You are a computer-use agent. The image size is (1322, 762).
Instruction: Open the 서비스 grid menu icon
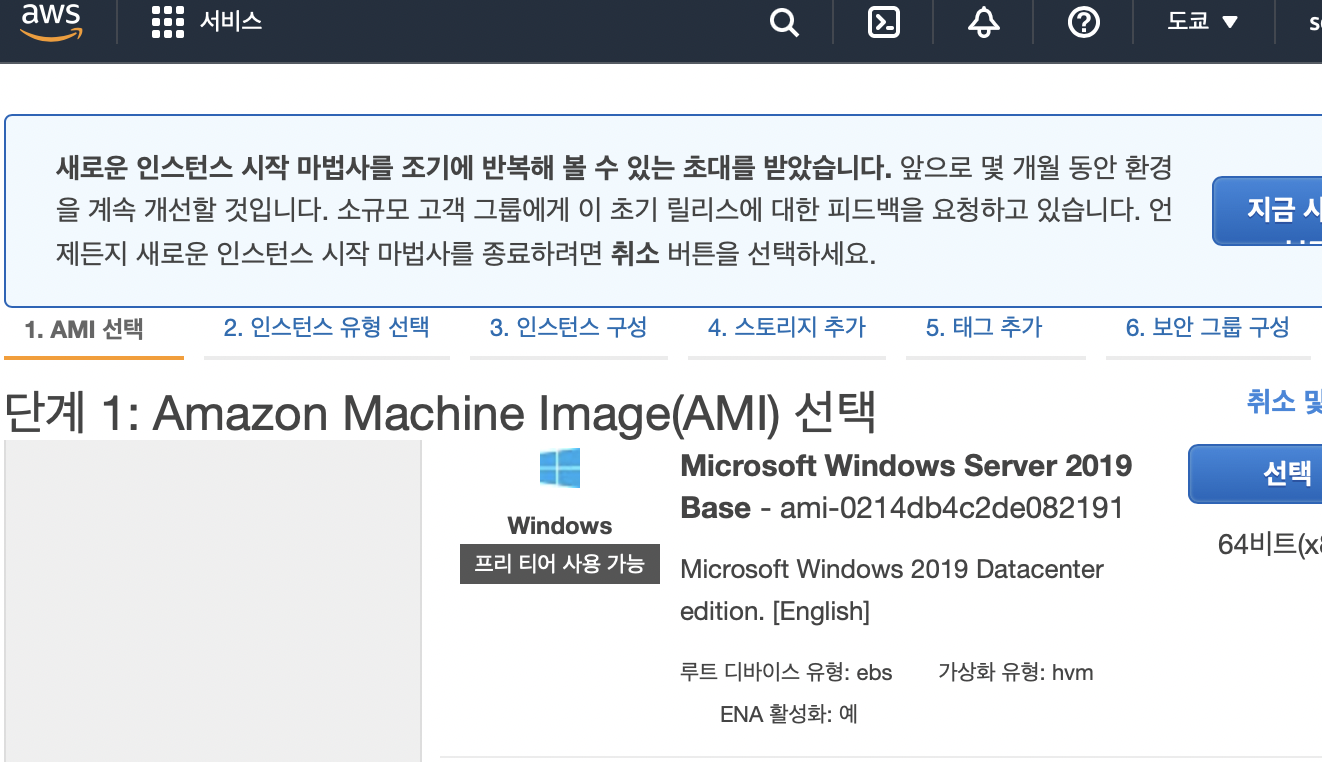tap(168, 22)
